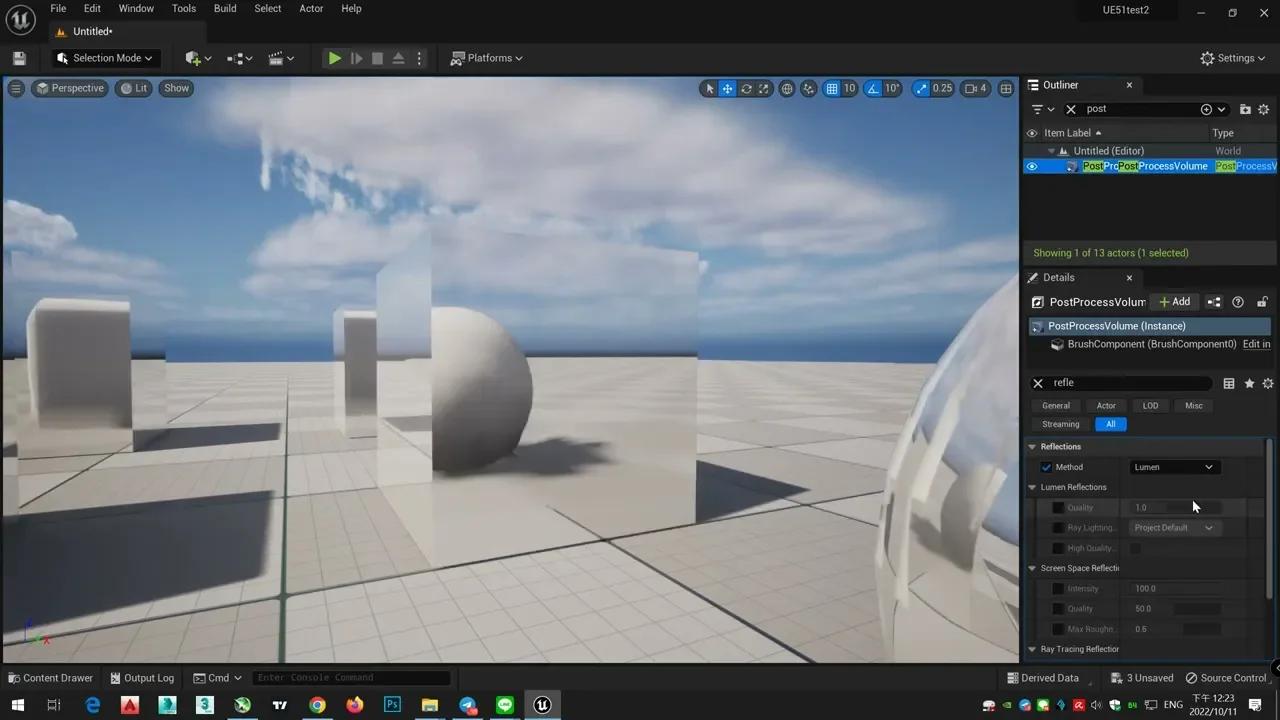This screenshot has width=1280, height=720.
Task: Click the Add button in Details panel
Action: [1174, 302]
